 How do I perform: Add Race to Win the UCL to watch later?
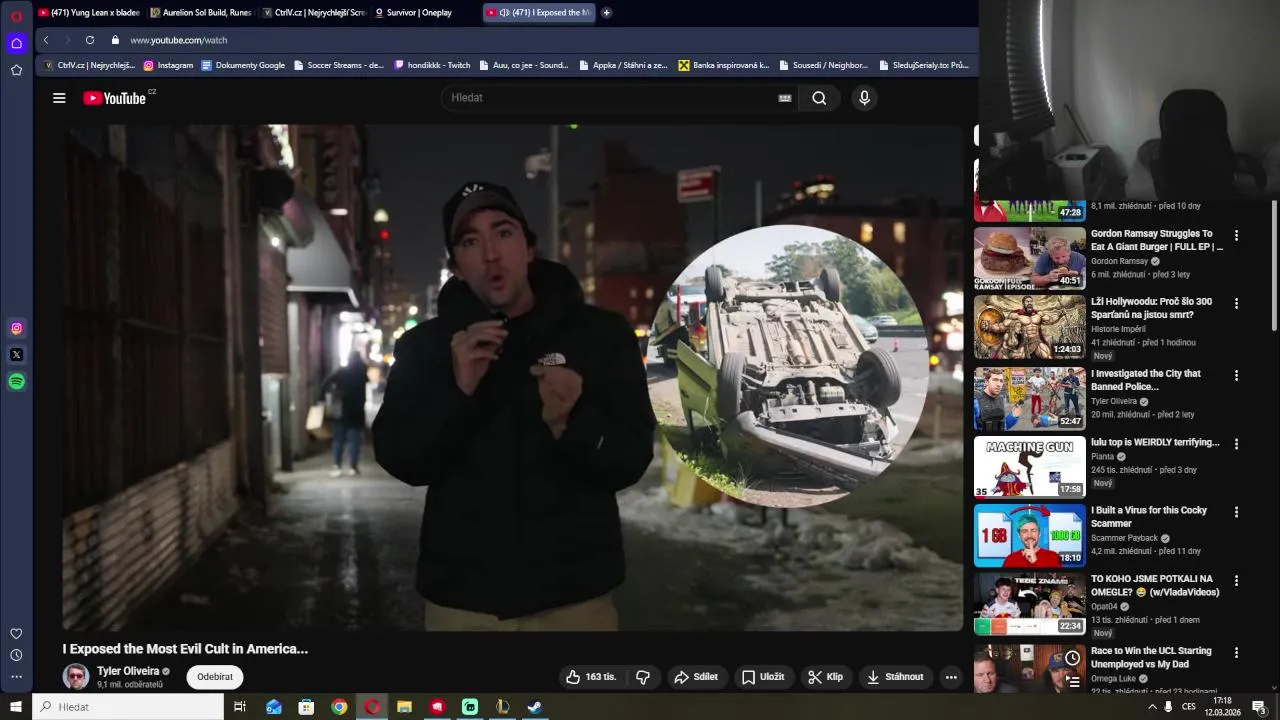tap(1072, 658)
